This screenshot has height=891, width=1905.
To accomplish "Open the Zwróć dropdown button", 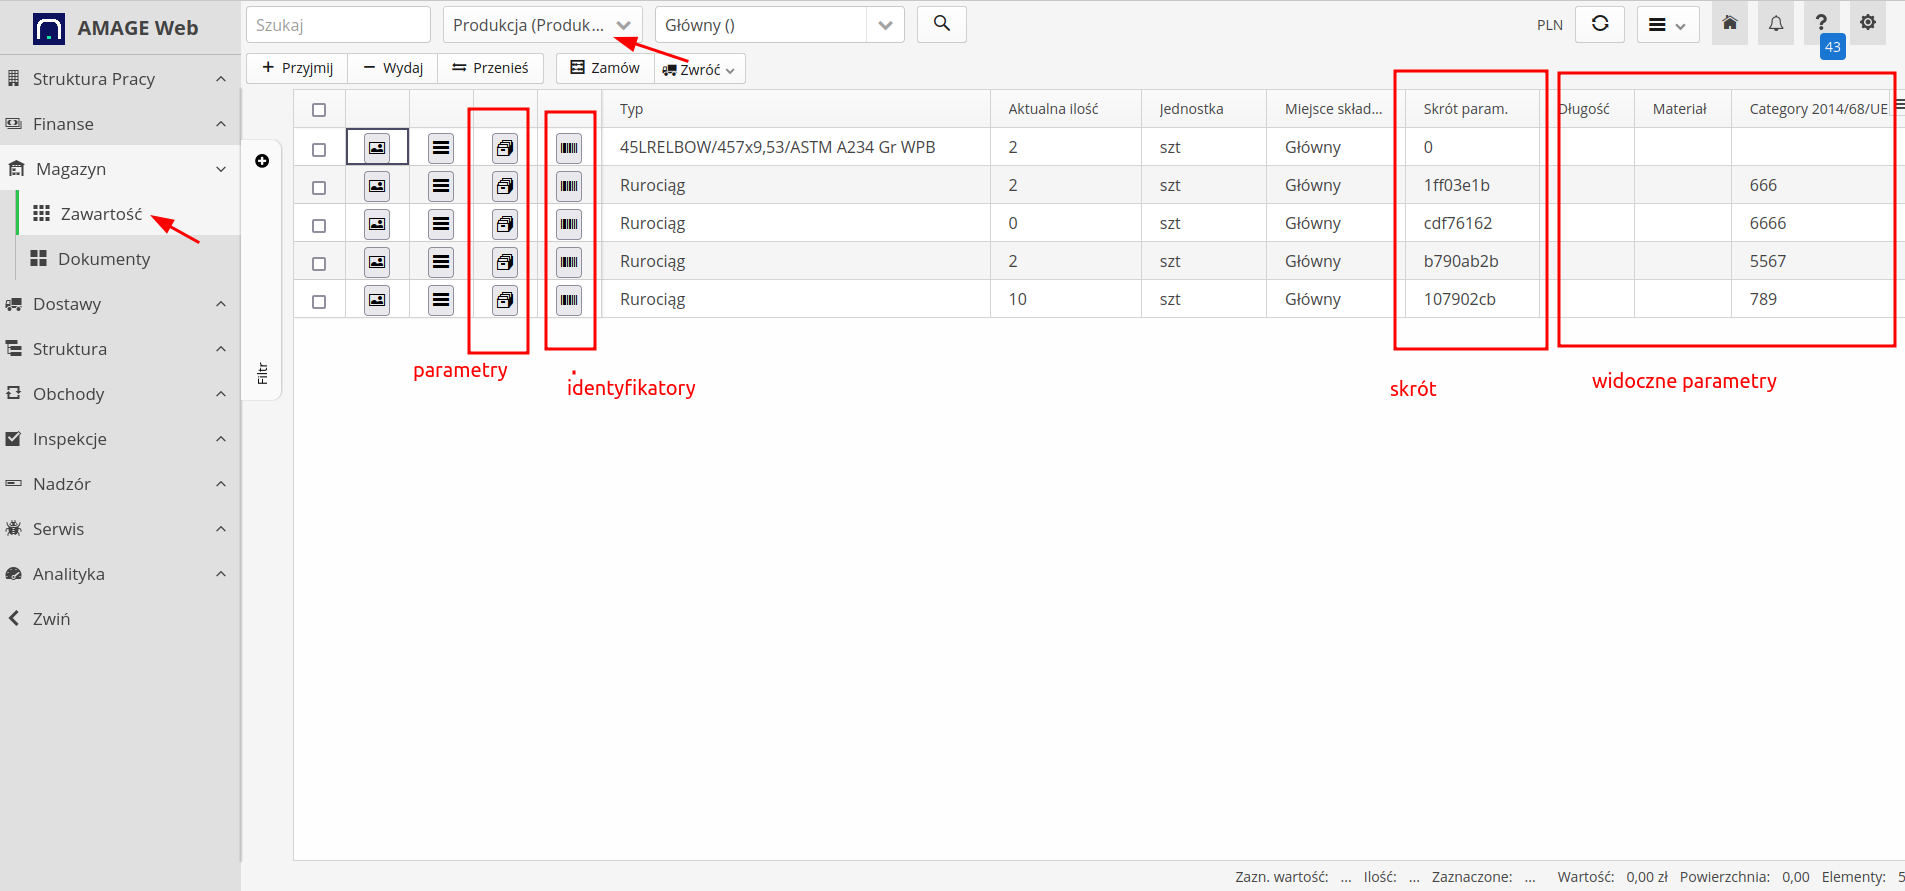I will click(x=700, y=69).
